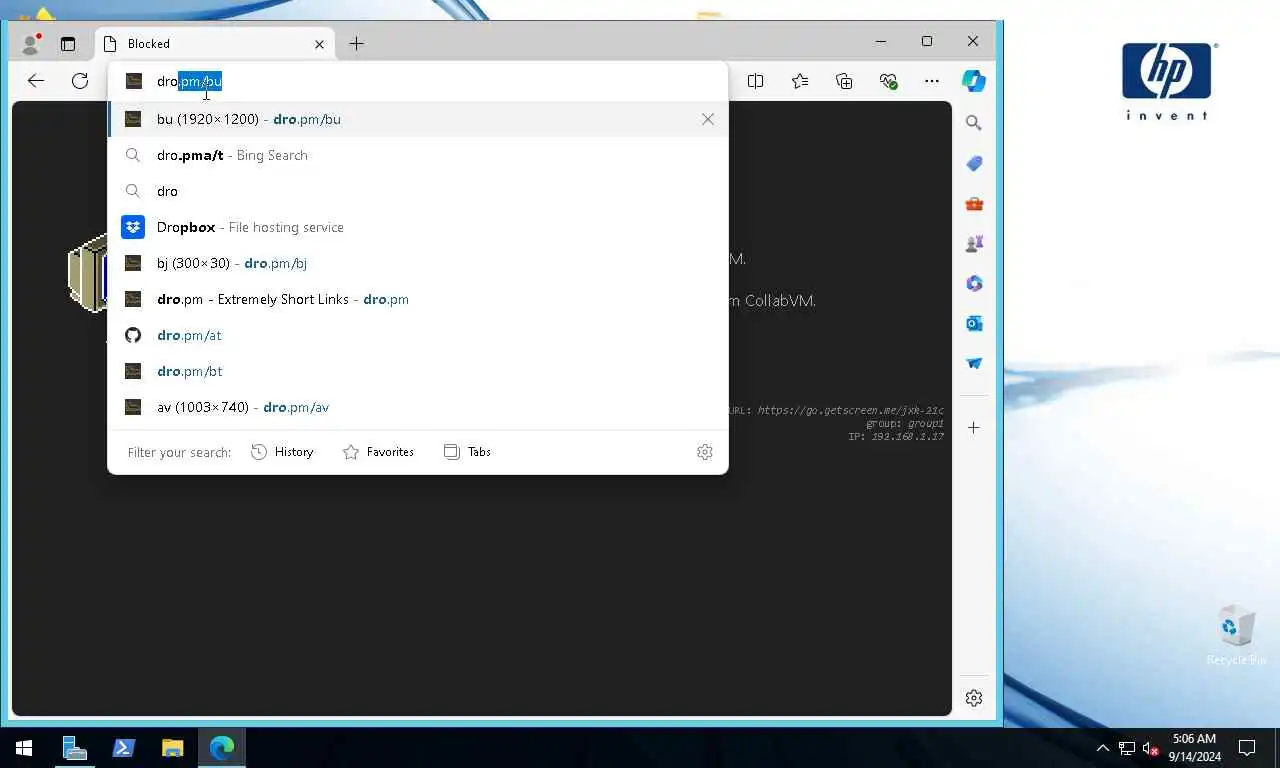Select Dropbox File hosting service suggestion
This screenshot has height=768, width=1280.
(x=418, y=227)
